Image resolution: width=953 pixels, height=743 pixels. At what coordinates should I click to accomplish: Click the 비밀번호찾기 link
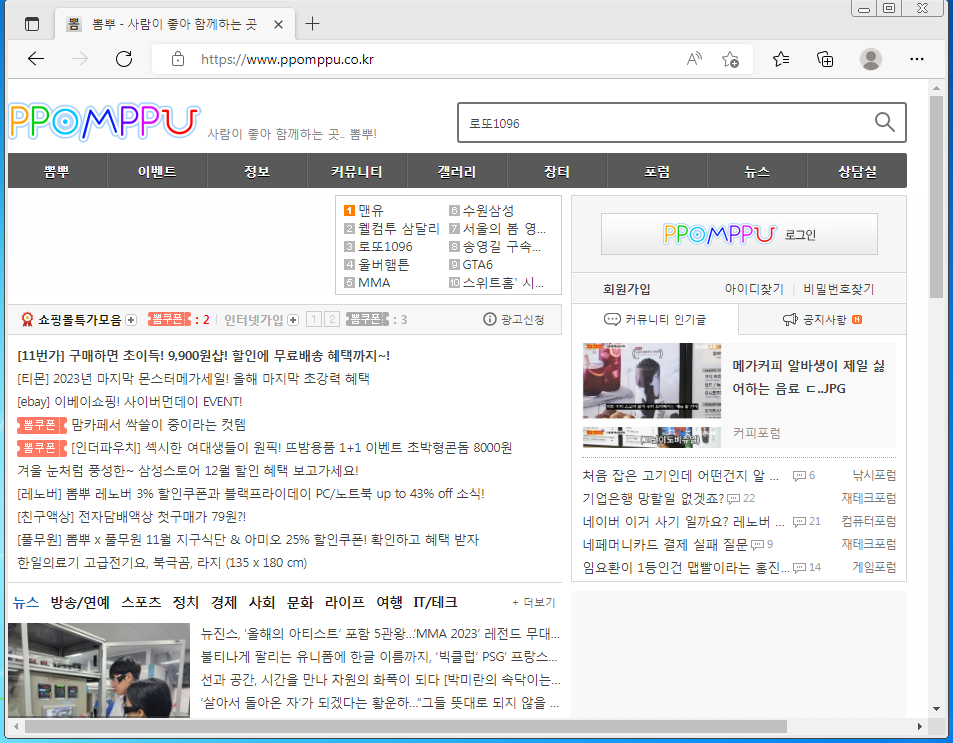pyautogui.click(x=839, y=289)
